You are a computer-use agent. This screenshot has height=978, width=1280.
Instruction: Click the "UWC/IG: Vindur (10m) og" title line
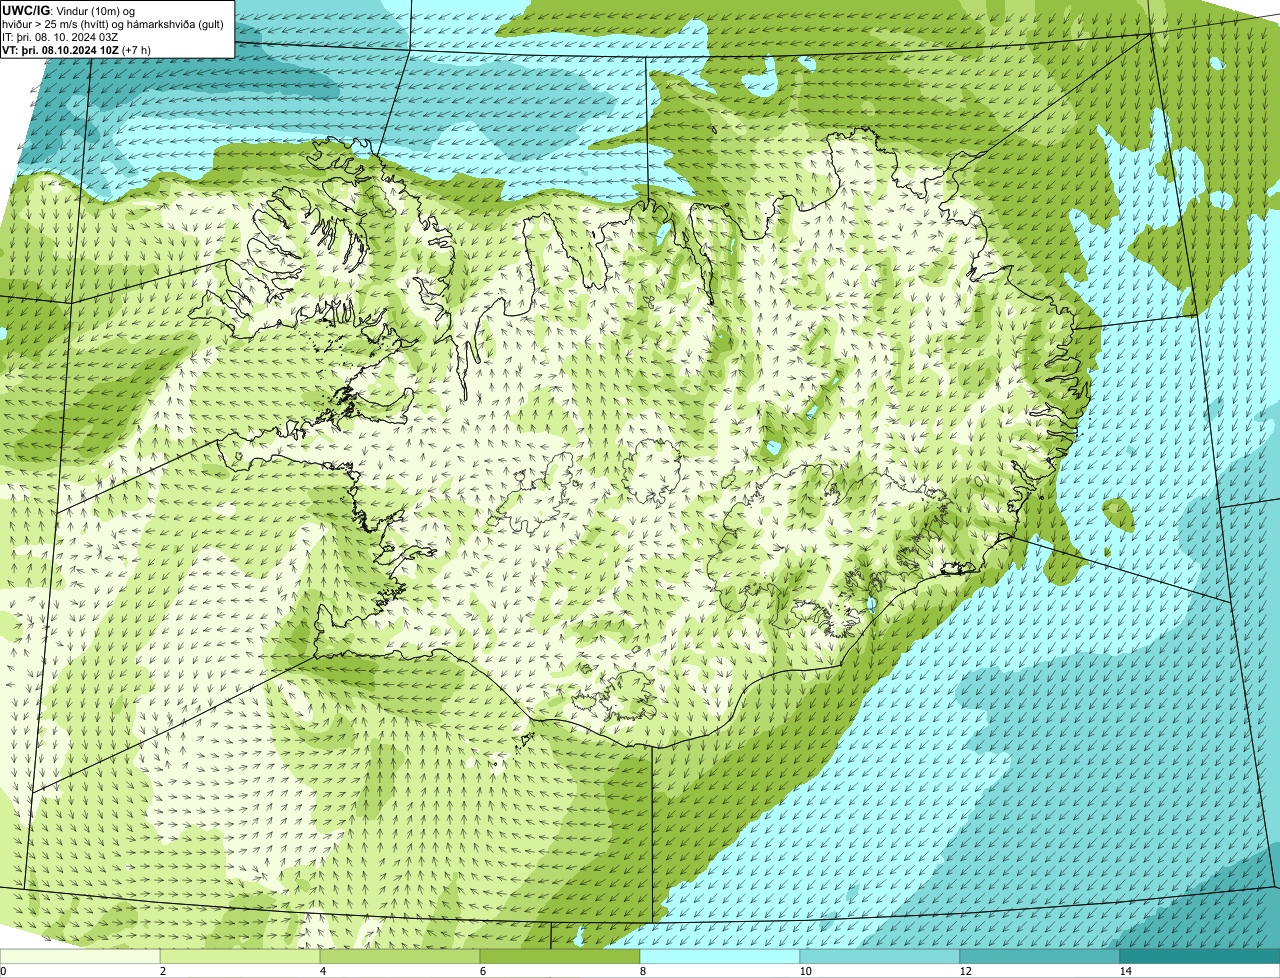69,10
